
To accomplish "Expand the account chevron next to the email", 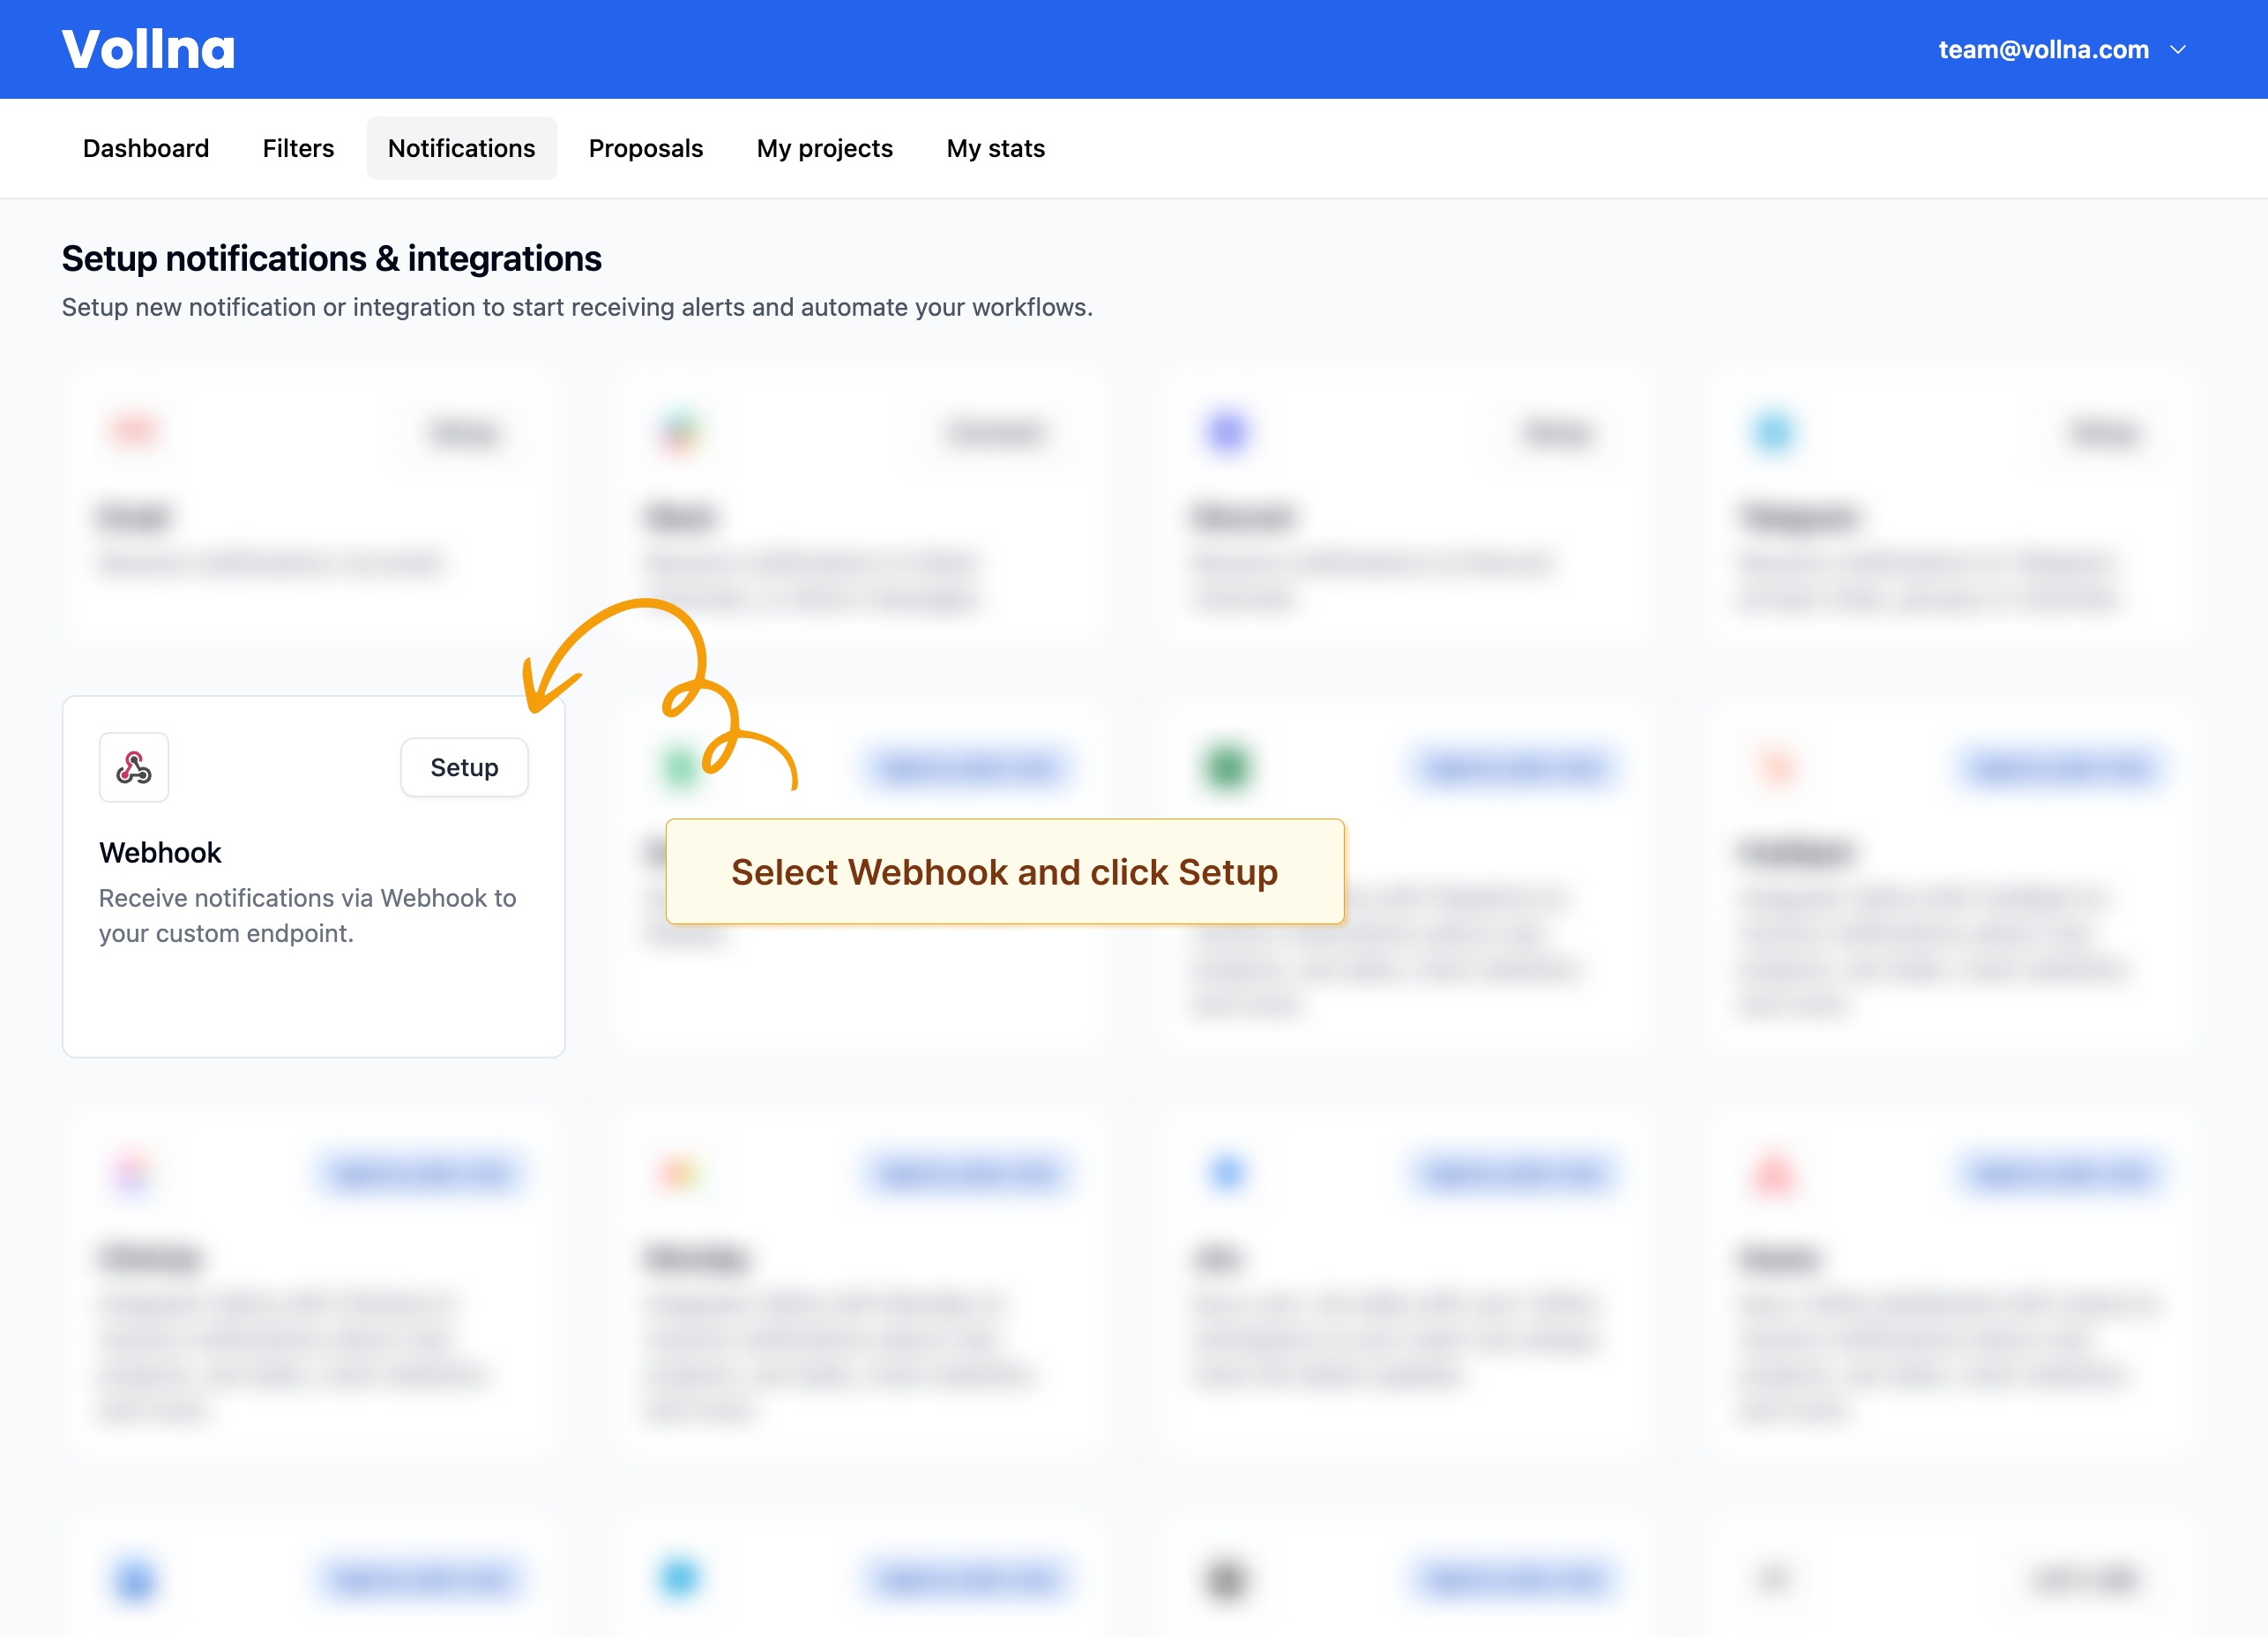I will tap(2178, 49).
